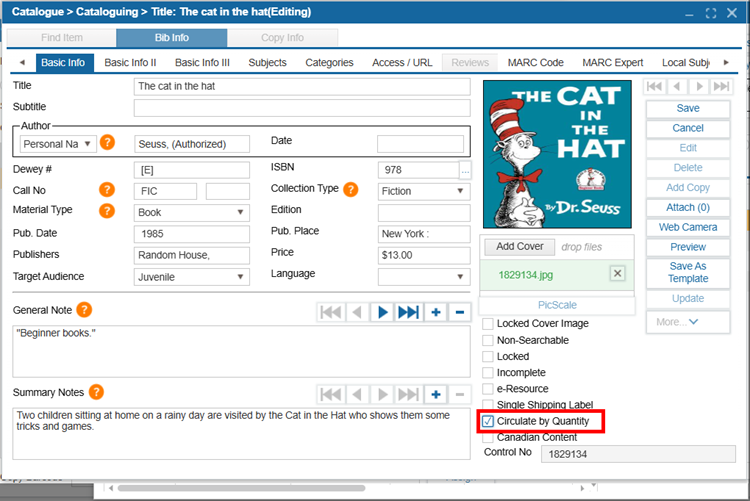Check the Canadian Content option
Screen dimensions: 750x501
(488, 437)
